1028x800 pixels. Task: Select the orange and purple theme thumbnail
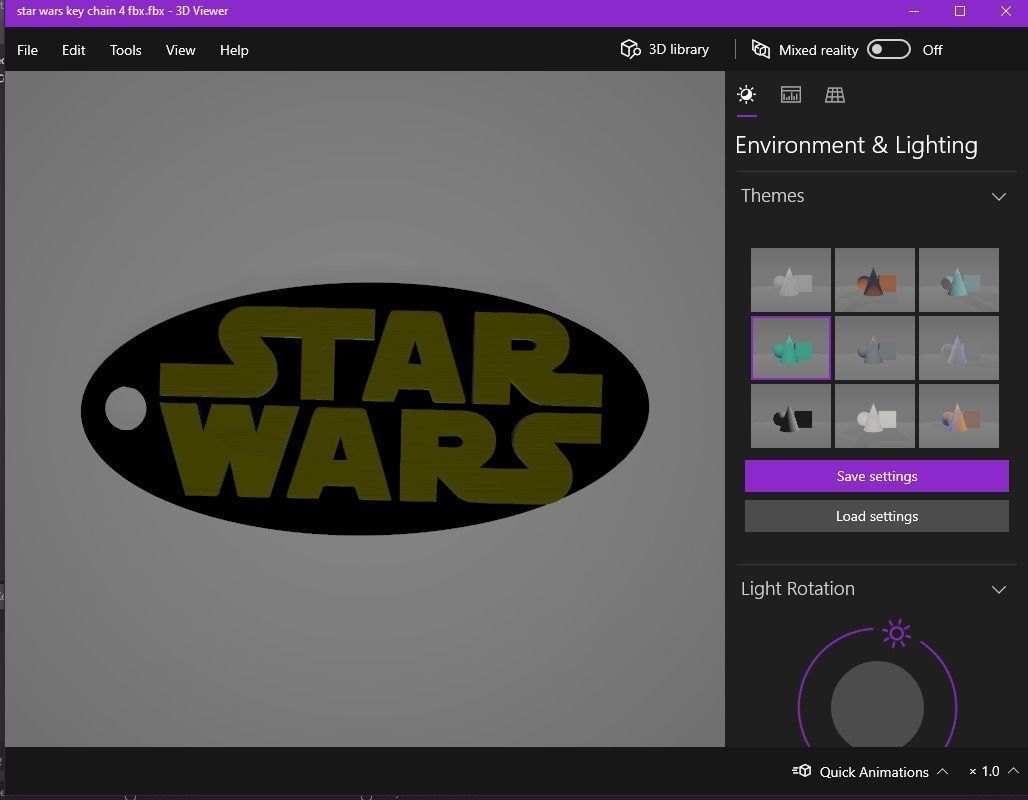tap(959, 416)
